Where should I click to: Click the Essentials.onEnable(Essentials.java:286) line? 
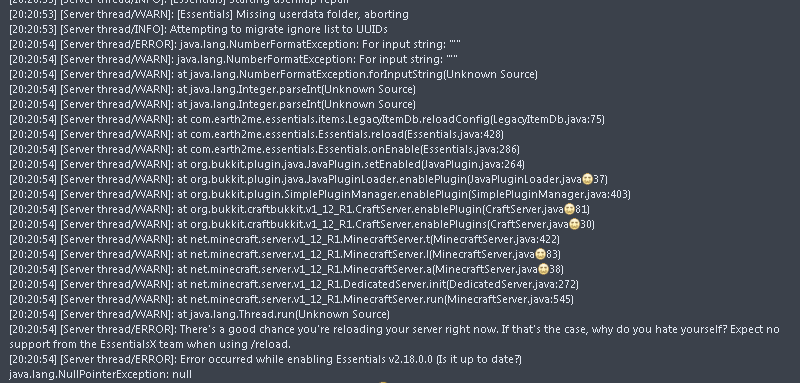coord(264,149)
